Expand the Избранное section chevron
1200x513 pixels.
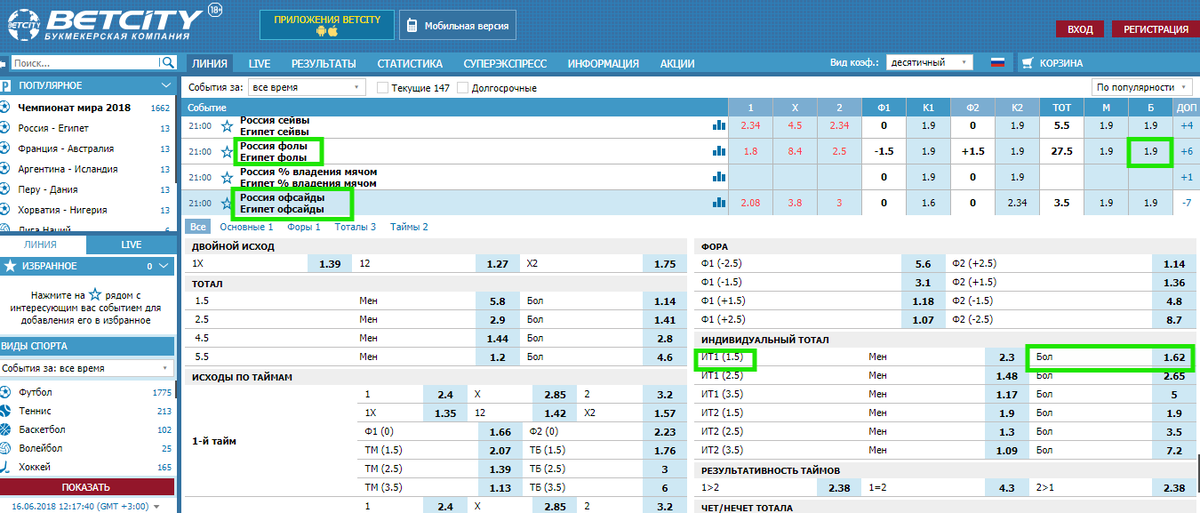click(x=166, y=266)
